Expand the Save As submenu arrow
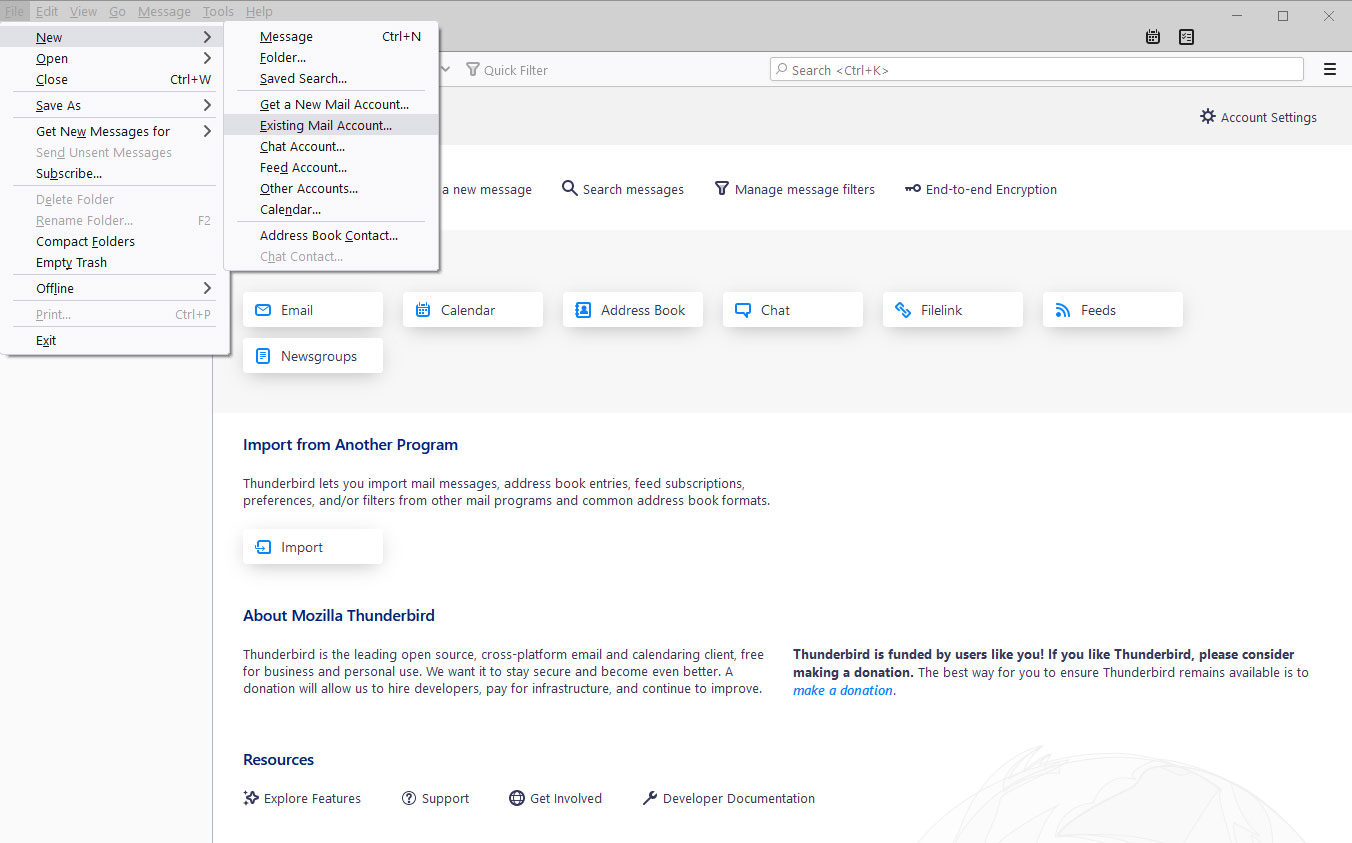Image resolution: width=1352 pixels, height=843 pixels. pos(207,105)
